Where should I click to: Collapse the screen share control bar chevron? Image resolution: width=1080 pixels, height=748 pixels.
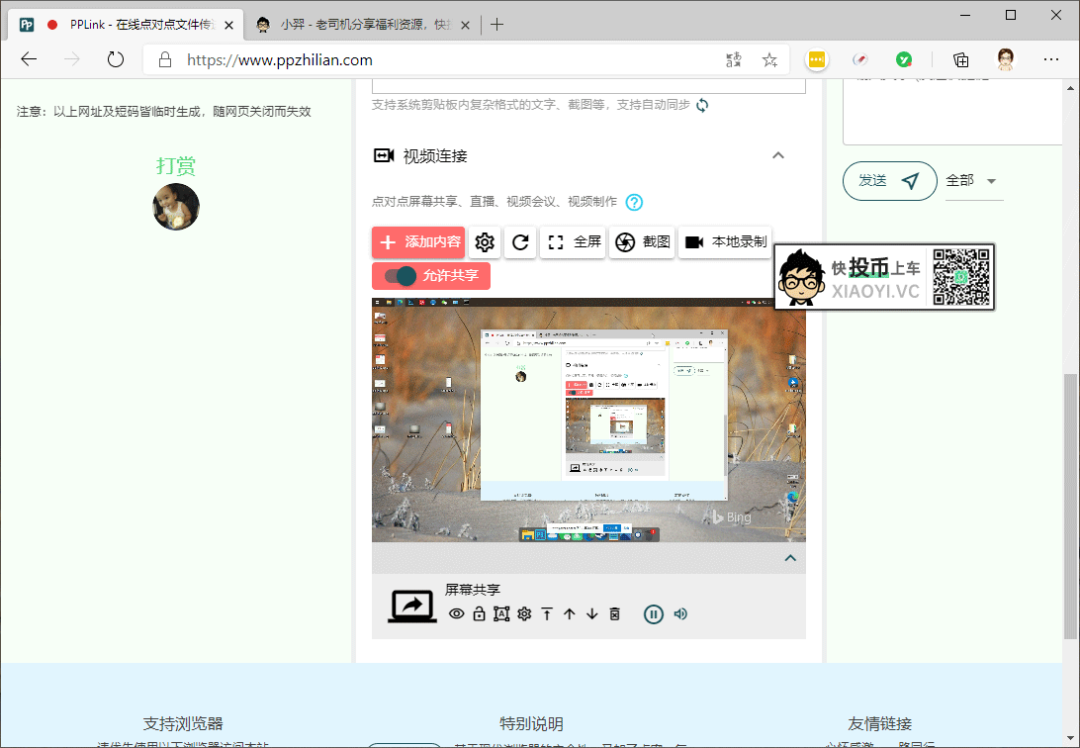pos(790,558)
